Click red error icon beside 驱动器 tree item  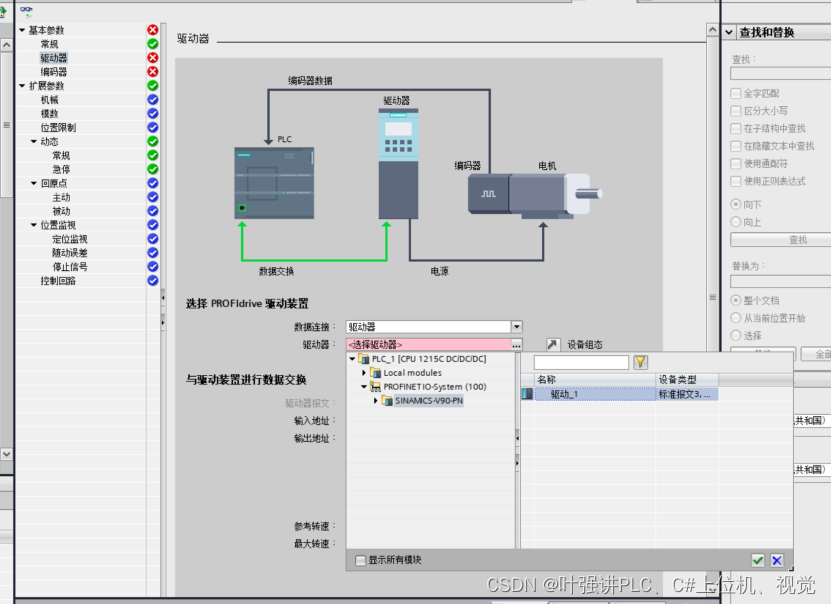pyautogui.click(x=153, y=57)
